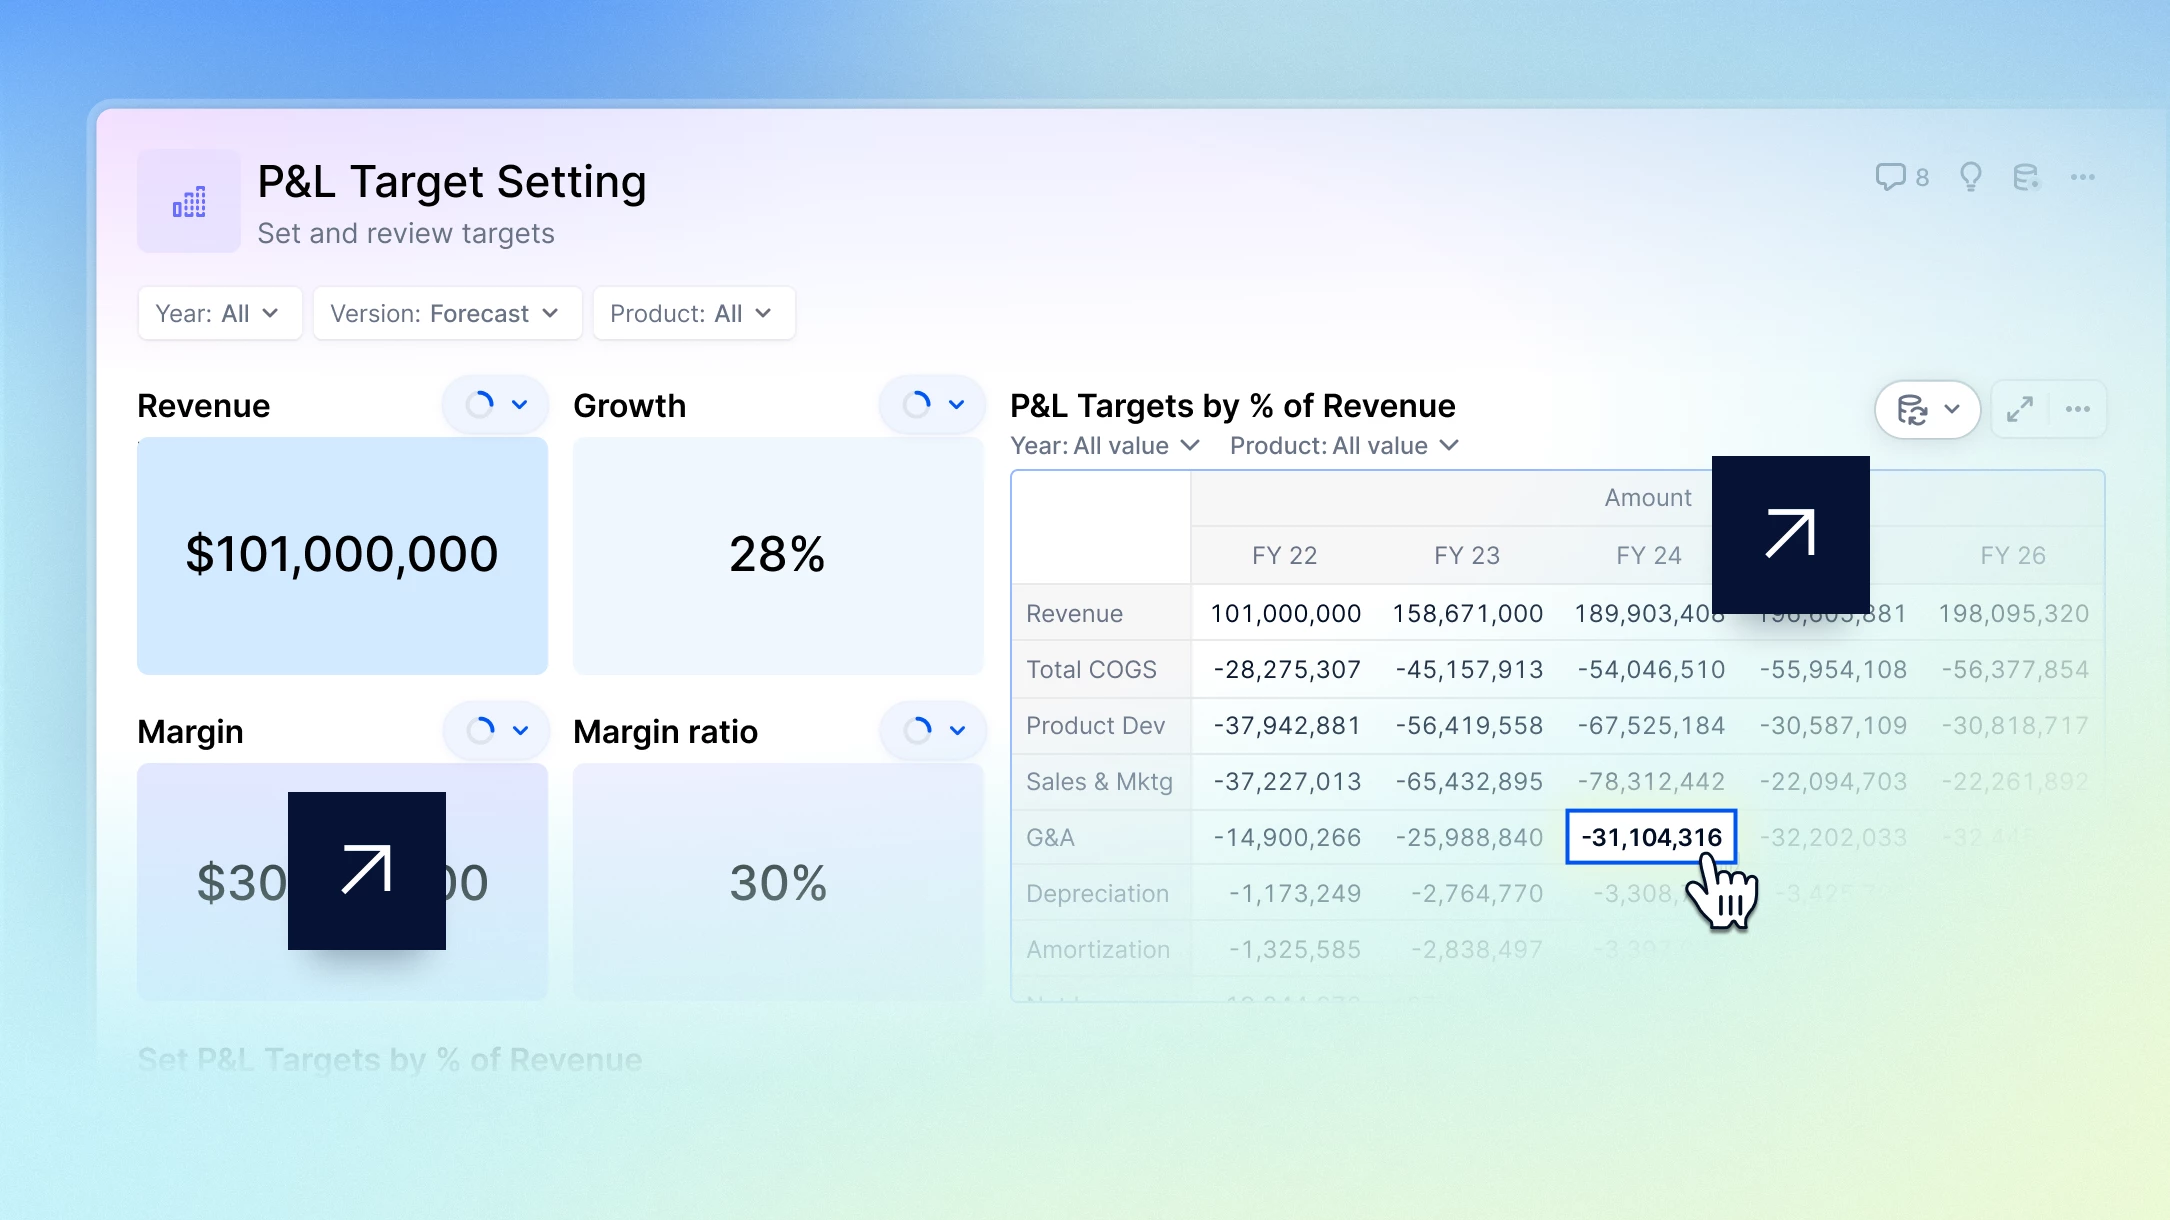Click the P&L Target Setting chart icon
Image resolution: width=2170 pixels, height=1220 pixels.
pyautogui.click(x=189, y=202)
